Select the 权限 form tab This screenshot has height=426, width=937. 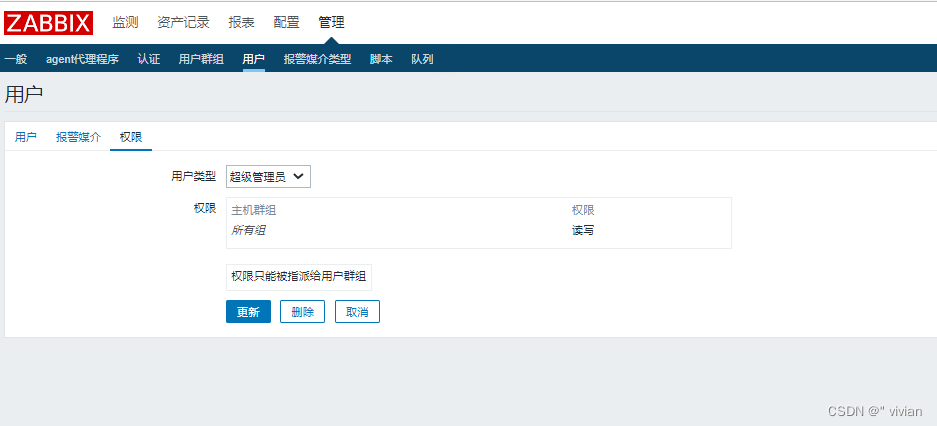coord(131,137)
